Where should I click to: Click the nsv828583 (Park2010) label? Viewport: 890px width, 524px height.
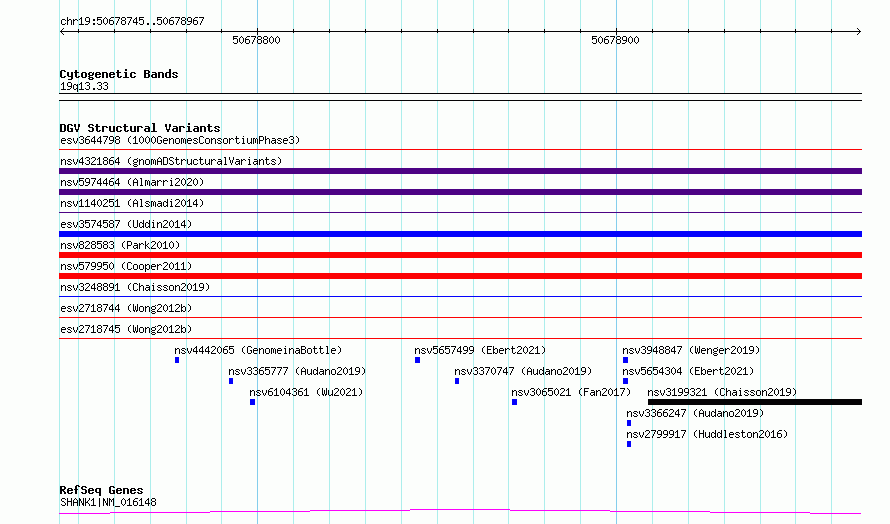point(120,245)
